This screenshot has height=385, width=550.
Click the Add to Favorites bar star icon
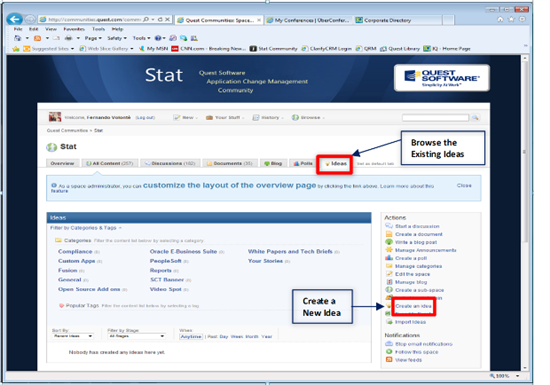(x=15, y=49)
